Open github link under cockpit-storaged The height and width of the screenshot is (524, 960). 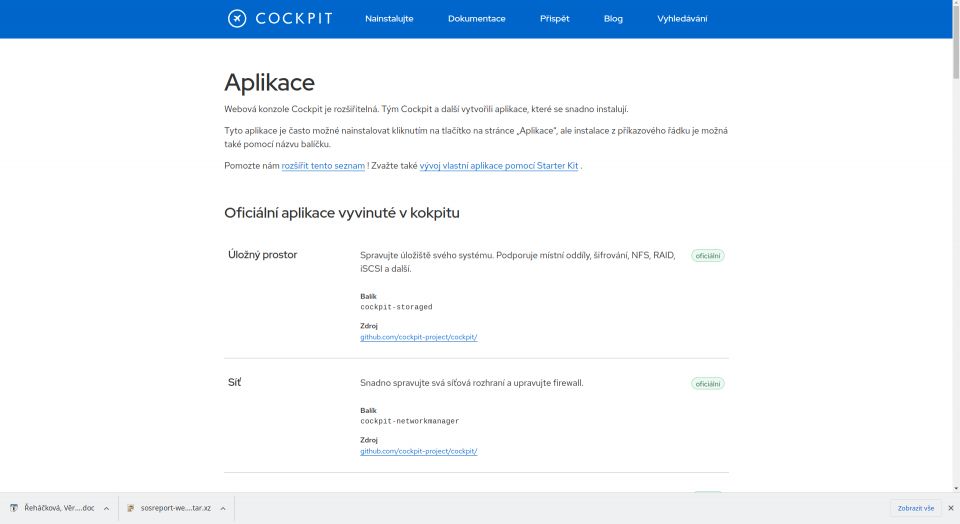pyautogui.click(x=418, y=337)
